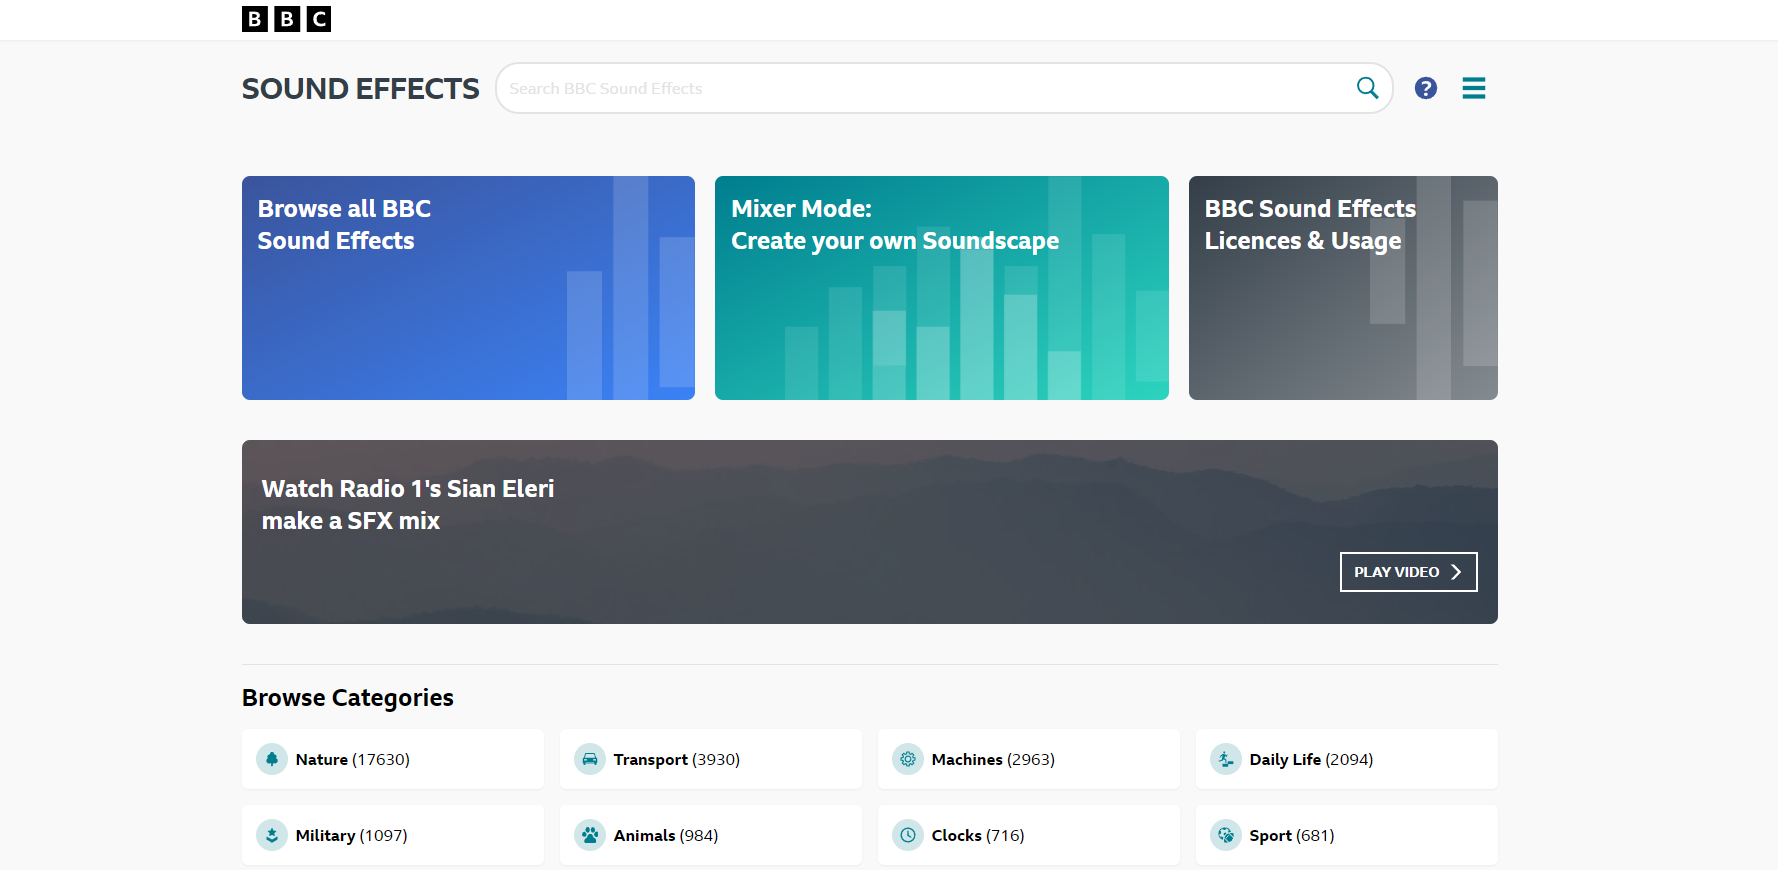The width and height of the screenshot is (1778, 870).
Task: Open the help question mark icon
Action: [1425, 88]
